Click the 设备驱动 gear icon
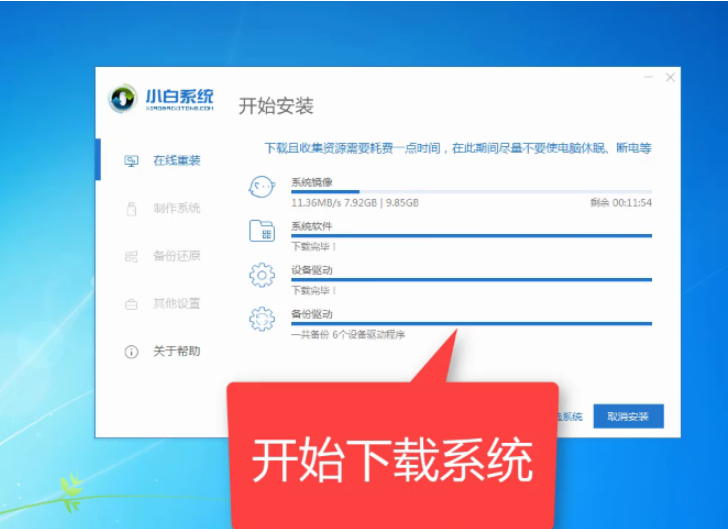 261,275
